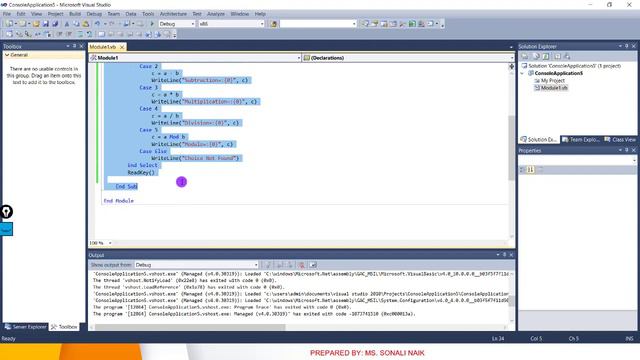Start debugging with the green play icon

point(152,24)
